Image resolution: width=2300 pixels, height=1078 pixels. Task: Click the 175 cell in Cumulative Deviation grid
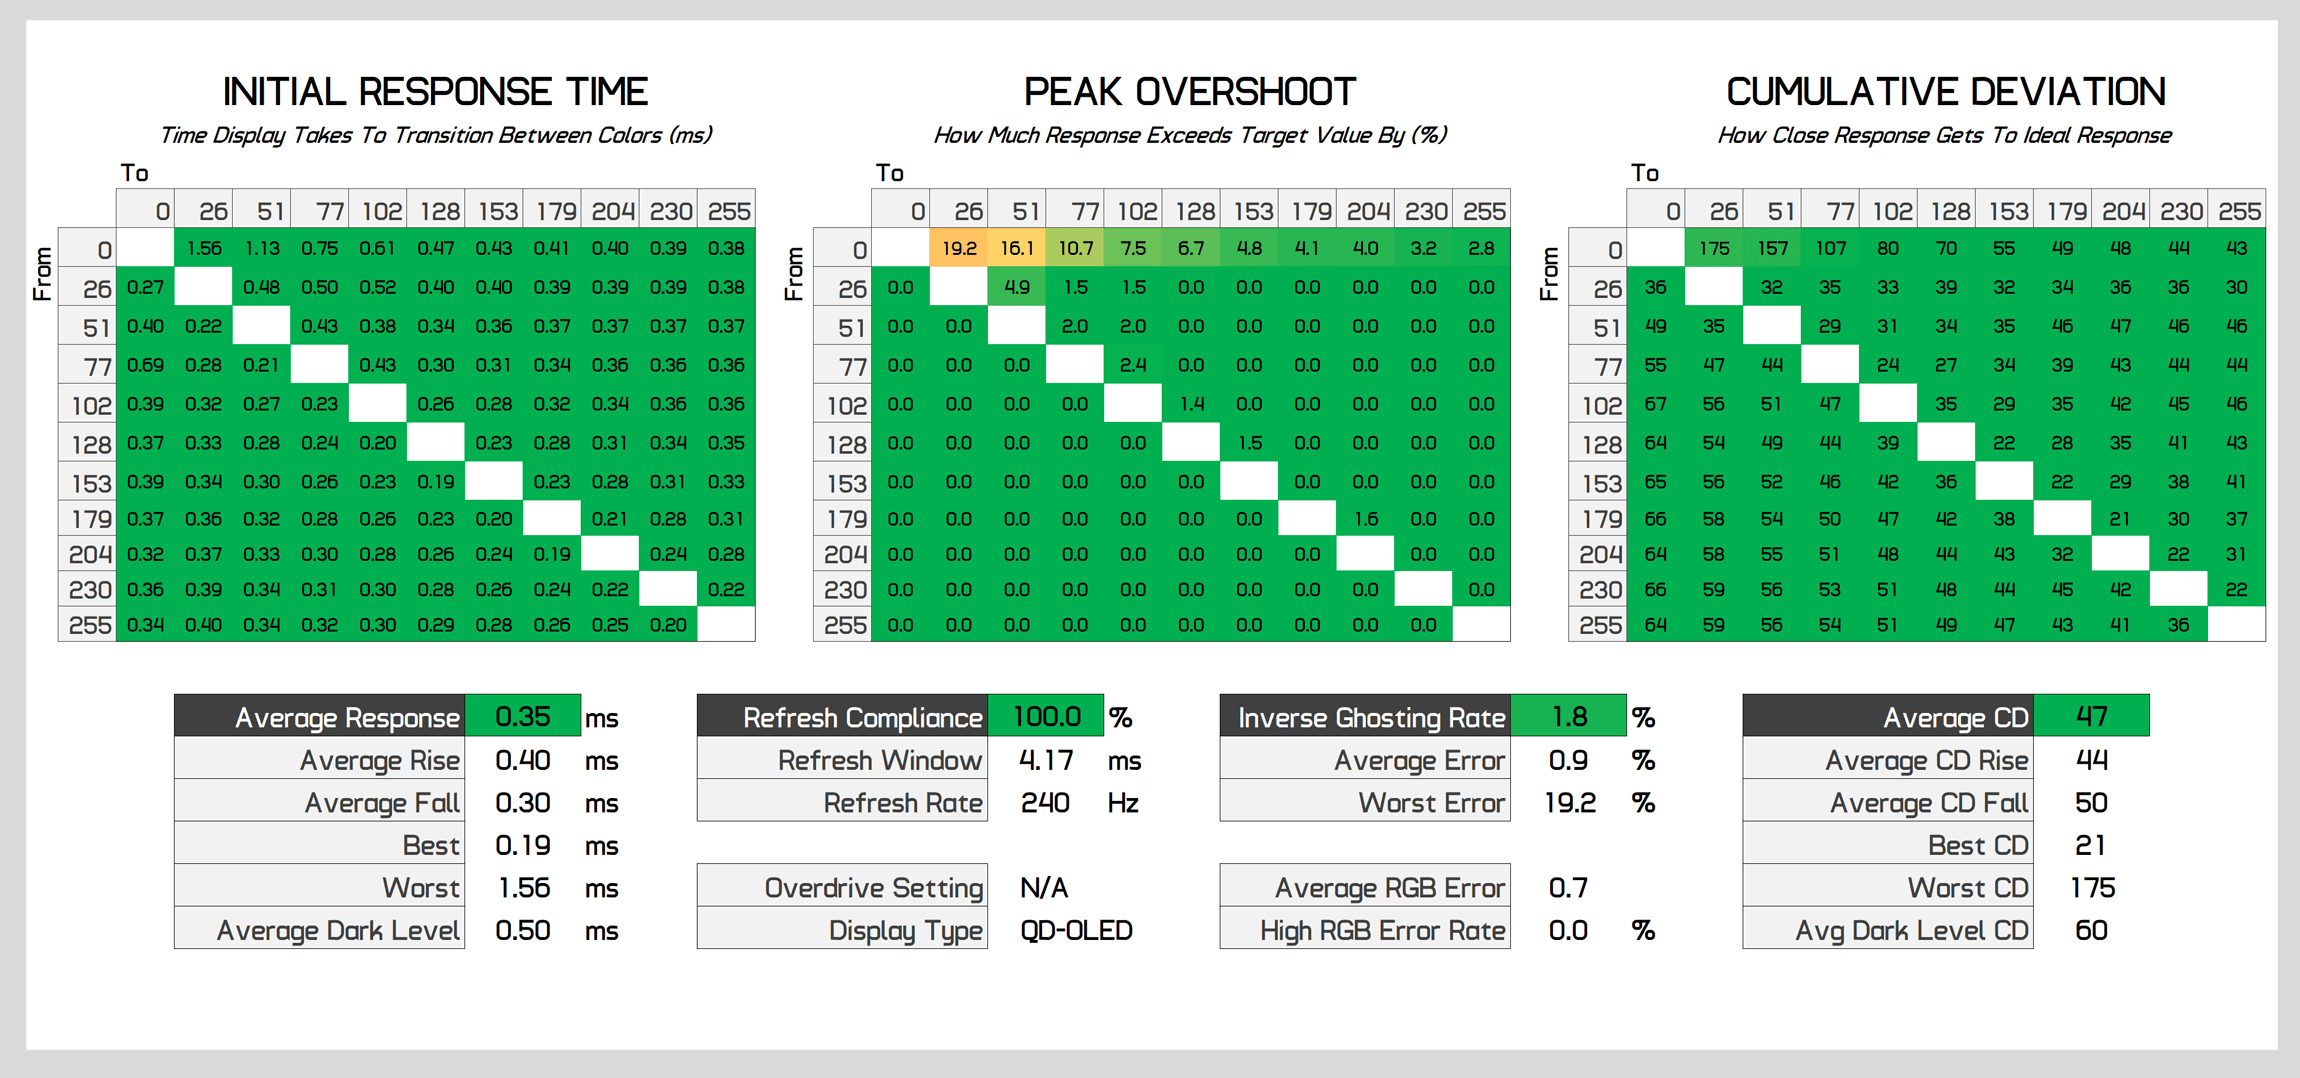pyautogui.click(x=1714, y=248)
